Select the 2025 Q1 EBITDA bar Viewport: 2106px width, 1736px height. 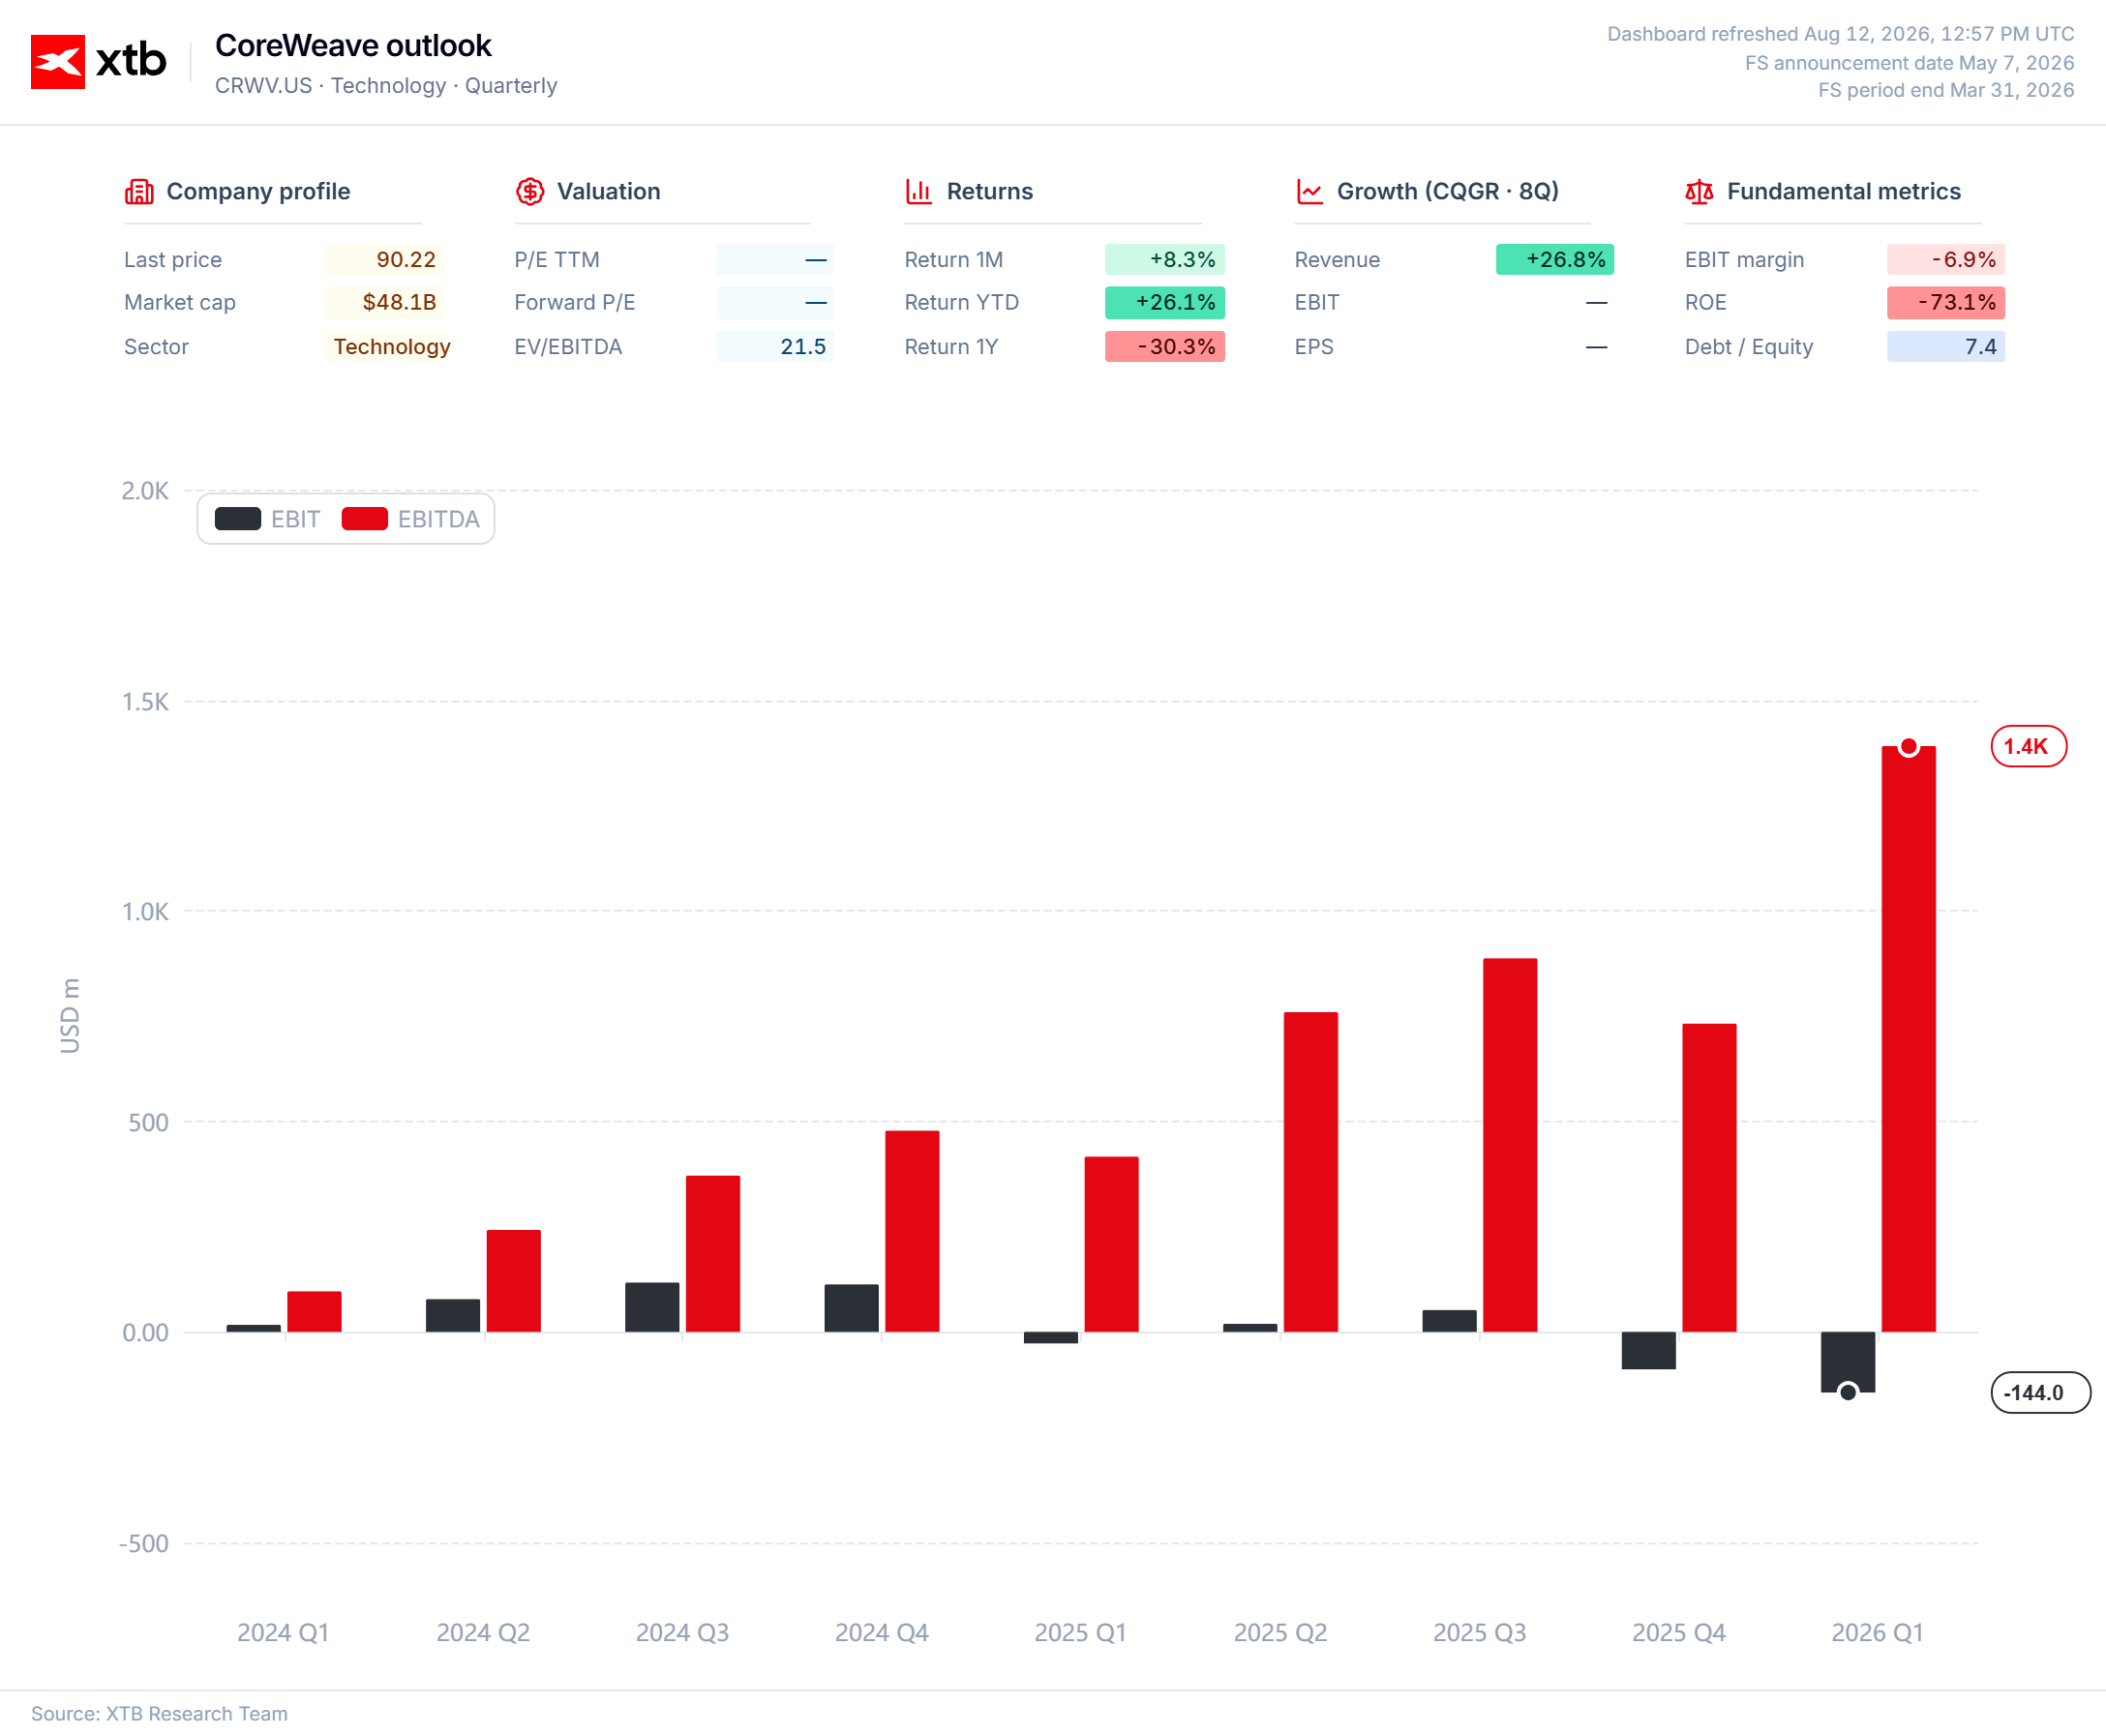click(1111, 1244)
